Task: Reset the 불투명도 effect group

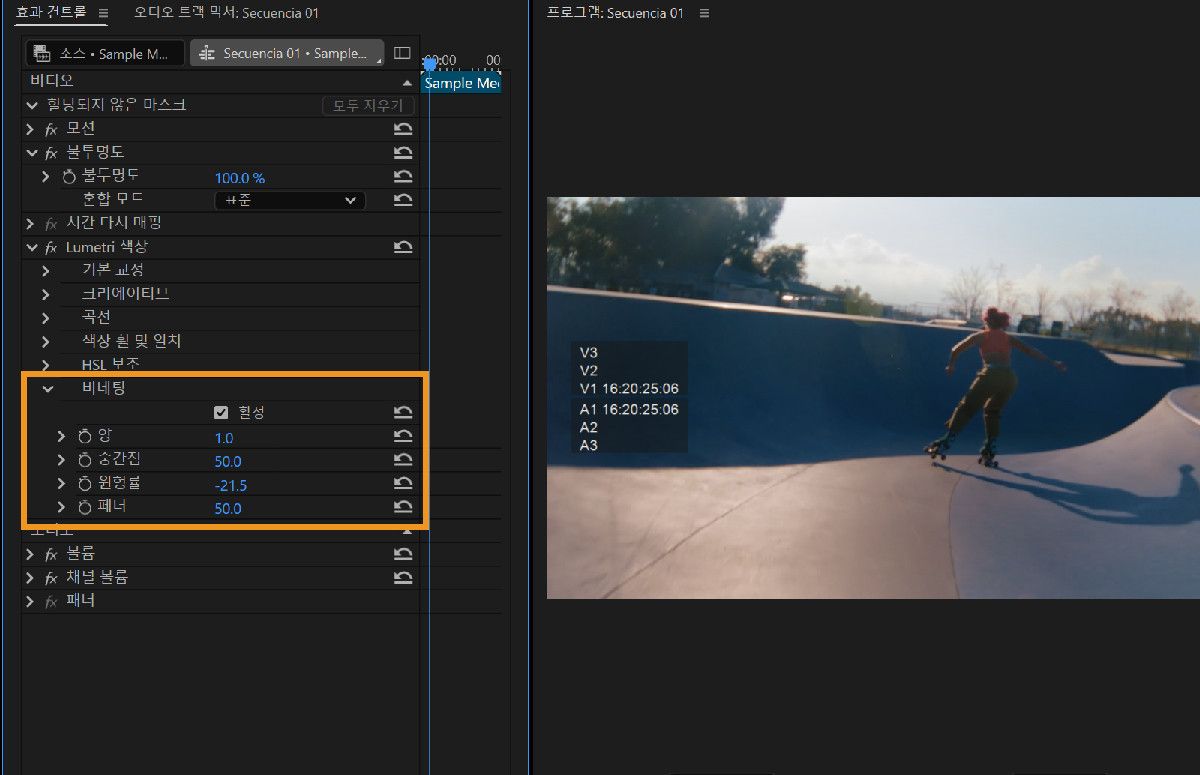Action: (403, 152)
